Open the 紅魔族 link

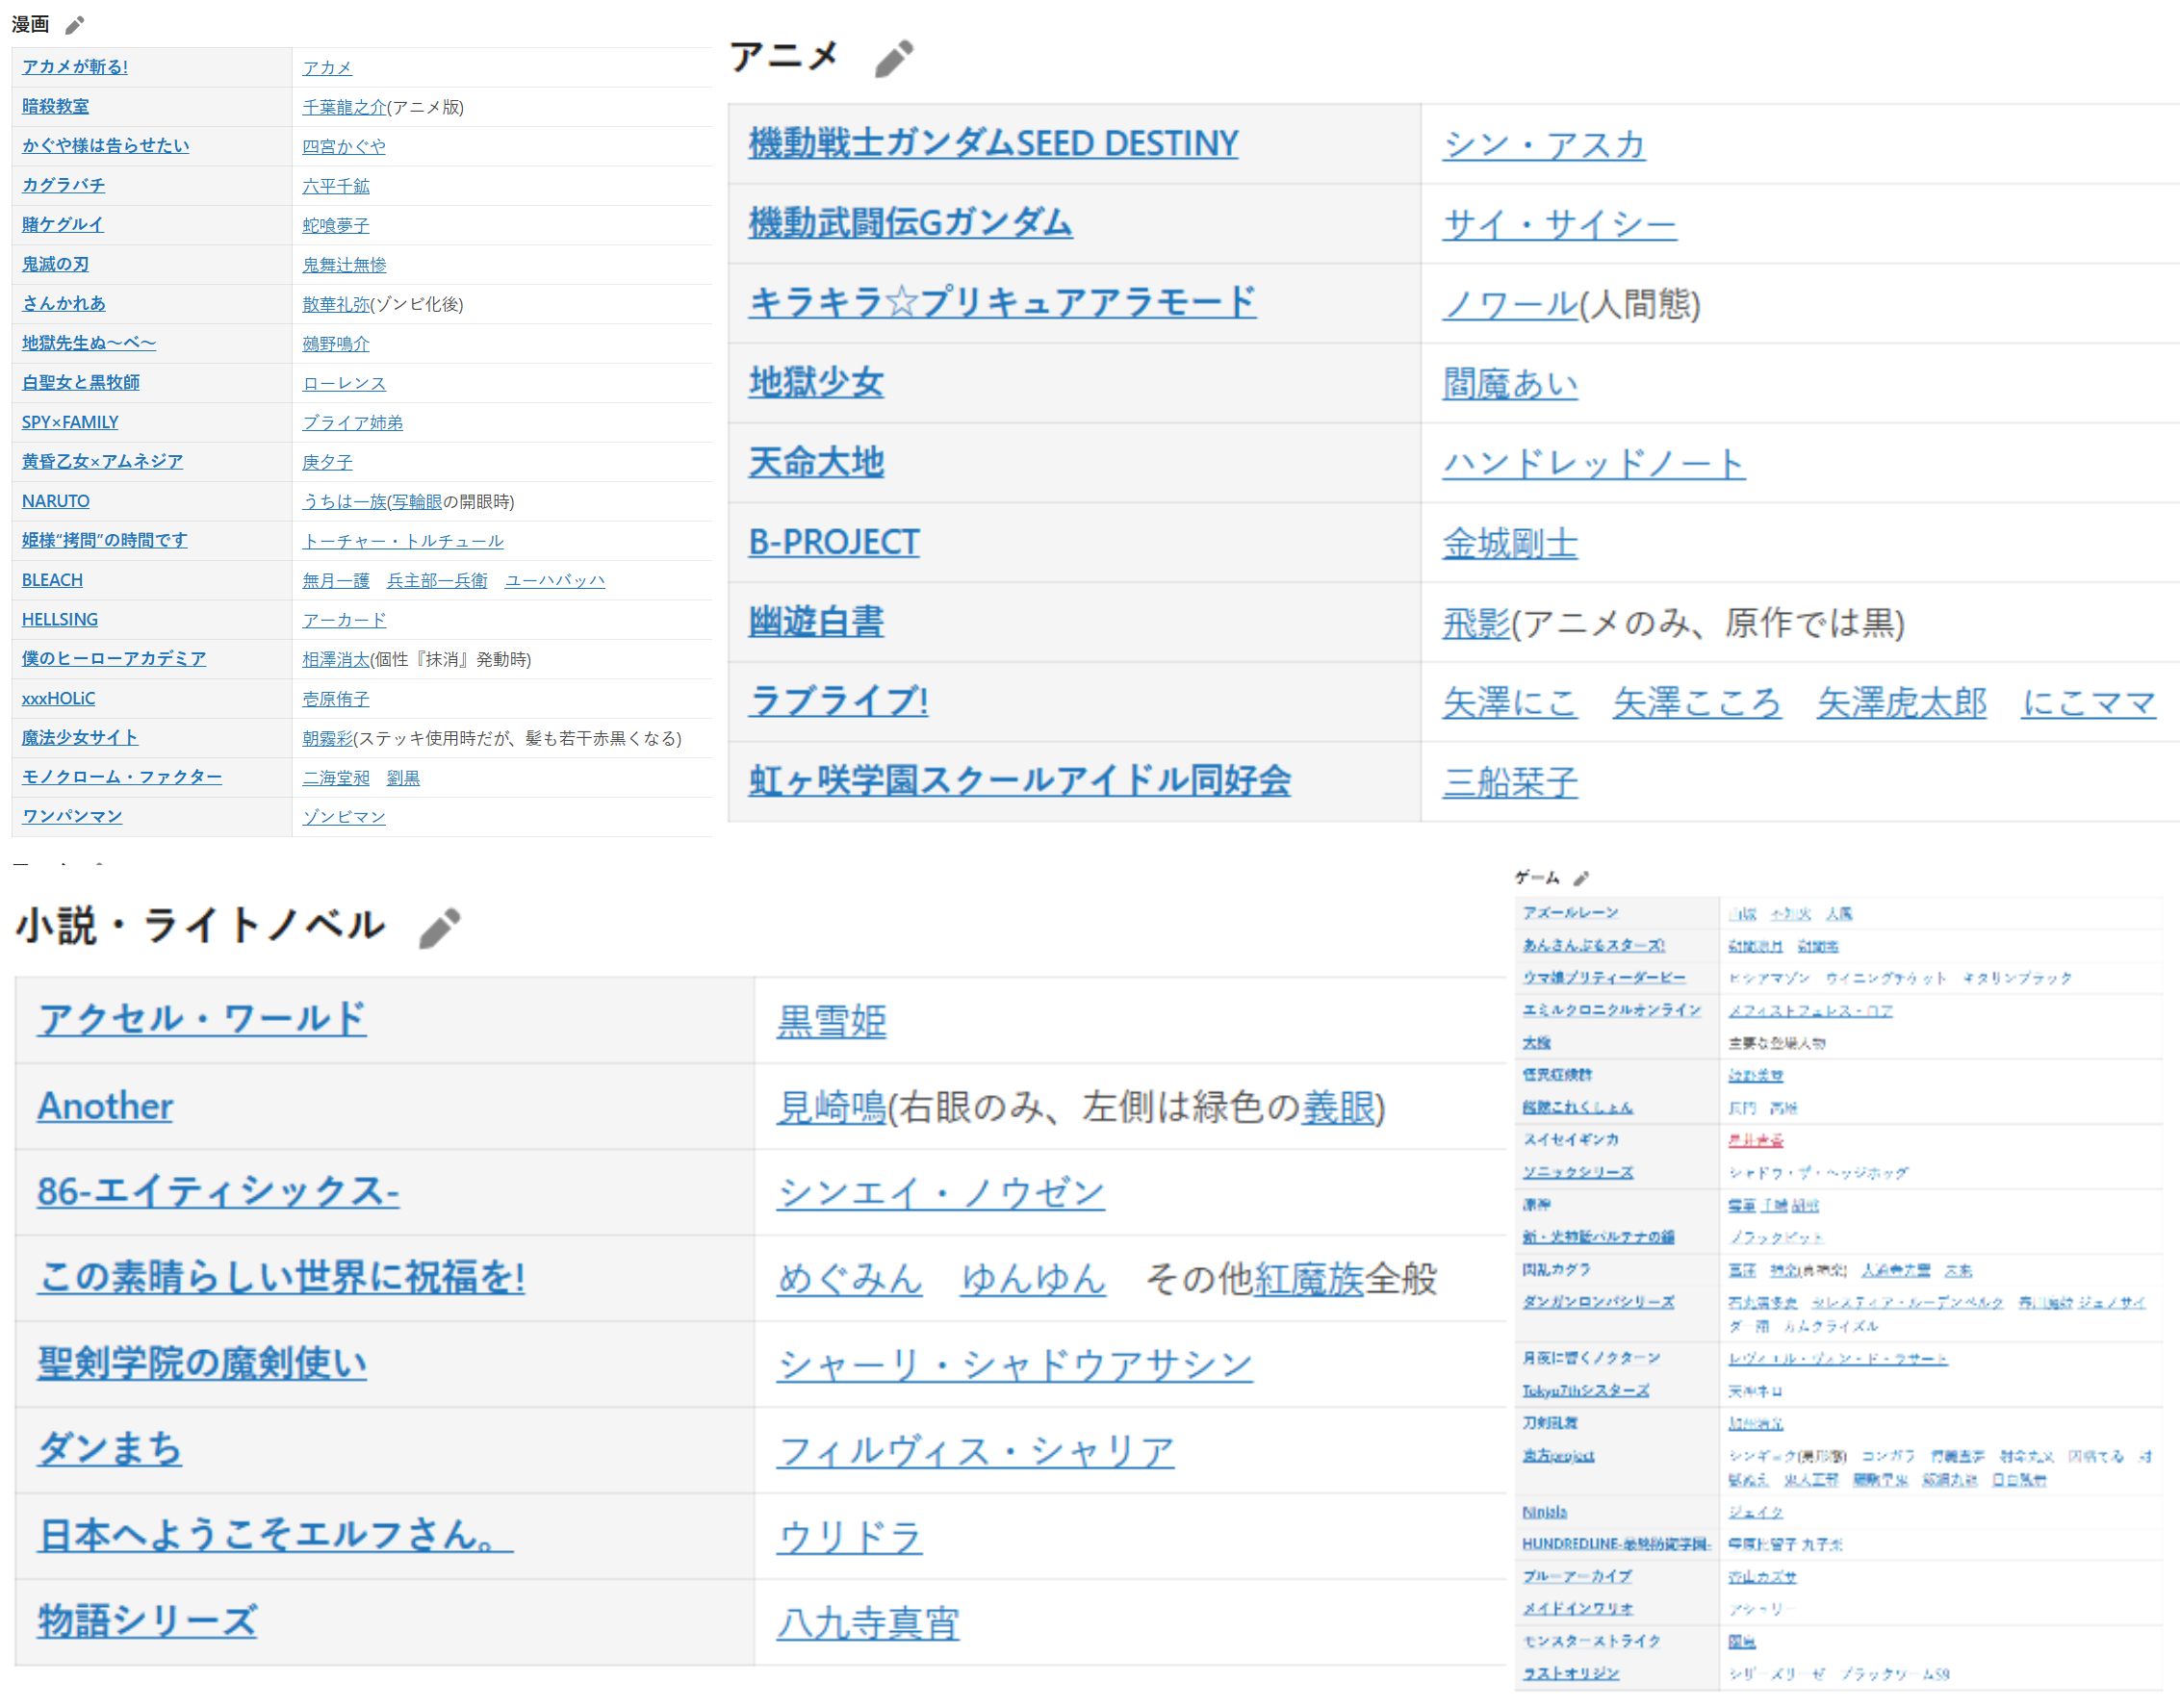[x=1308, y=1279]
